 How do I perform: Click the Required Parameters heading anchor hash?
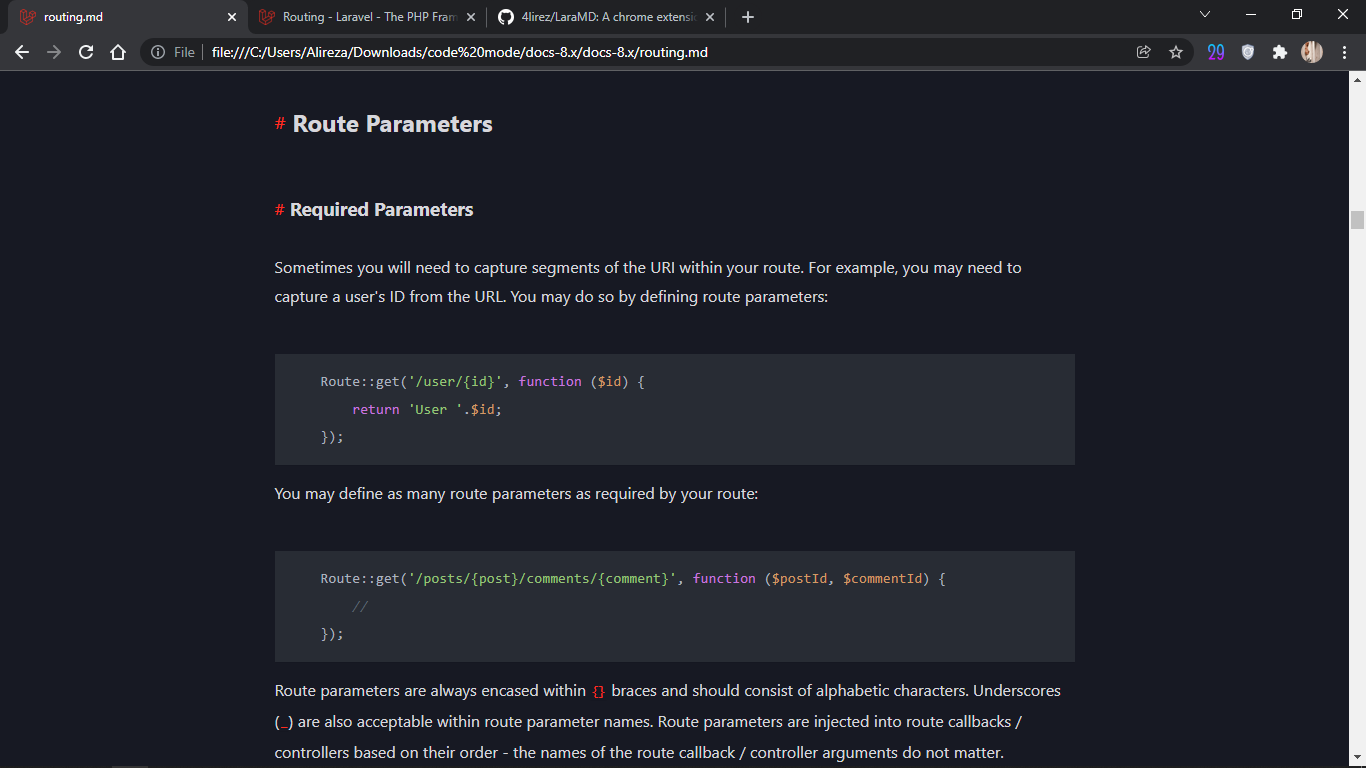(x=280, y=210)
